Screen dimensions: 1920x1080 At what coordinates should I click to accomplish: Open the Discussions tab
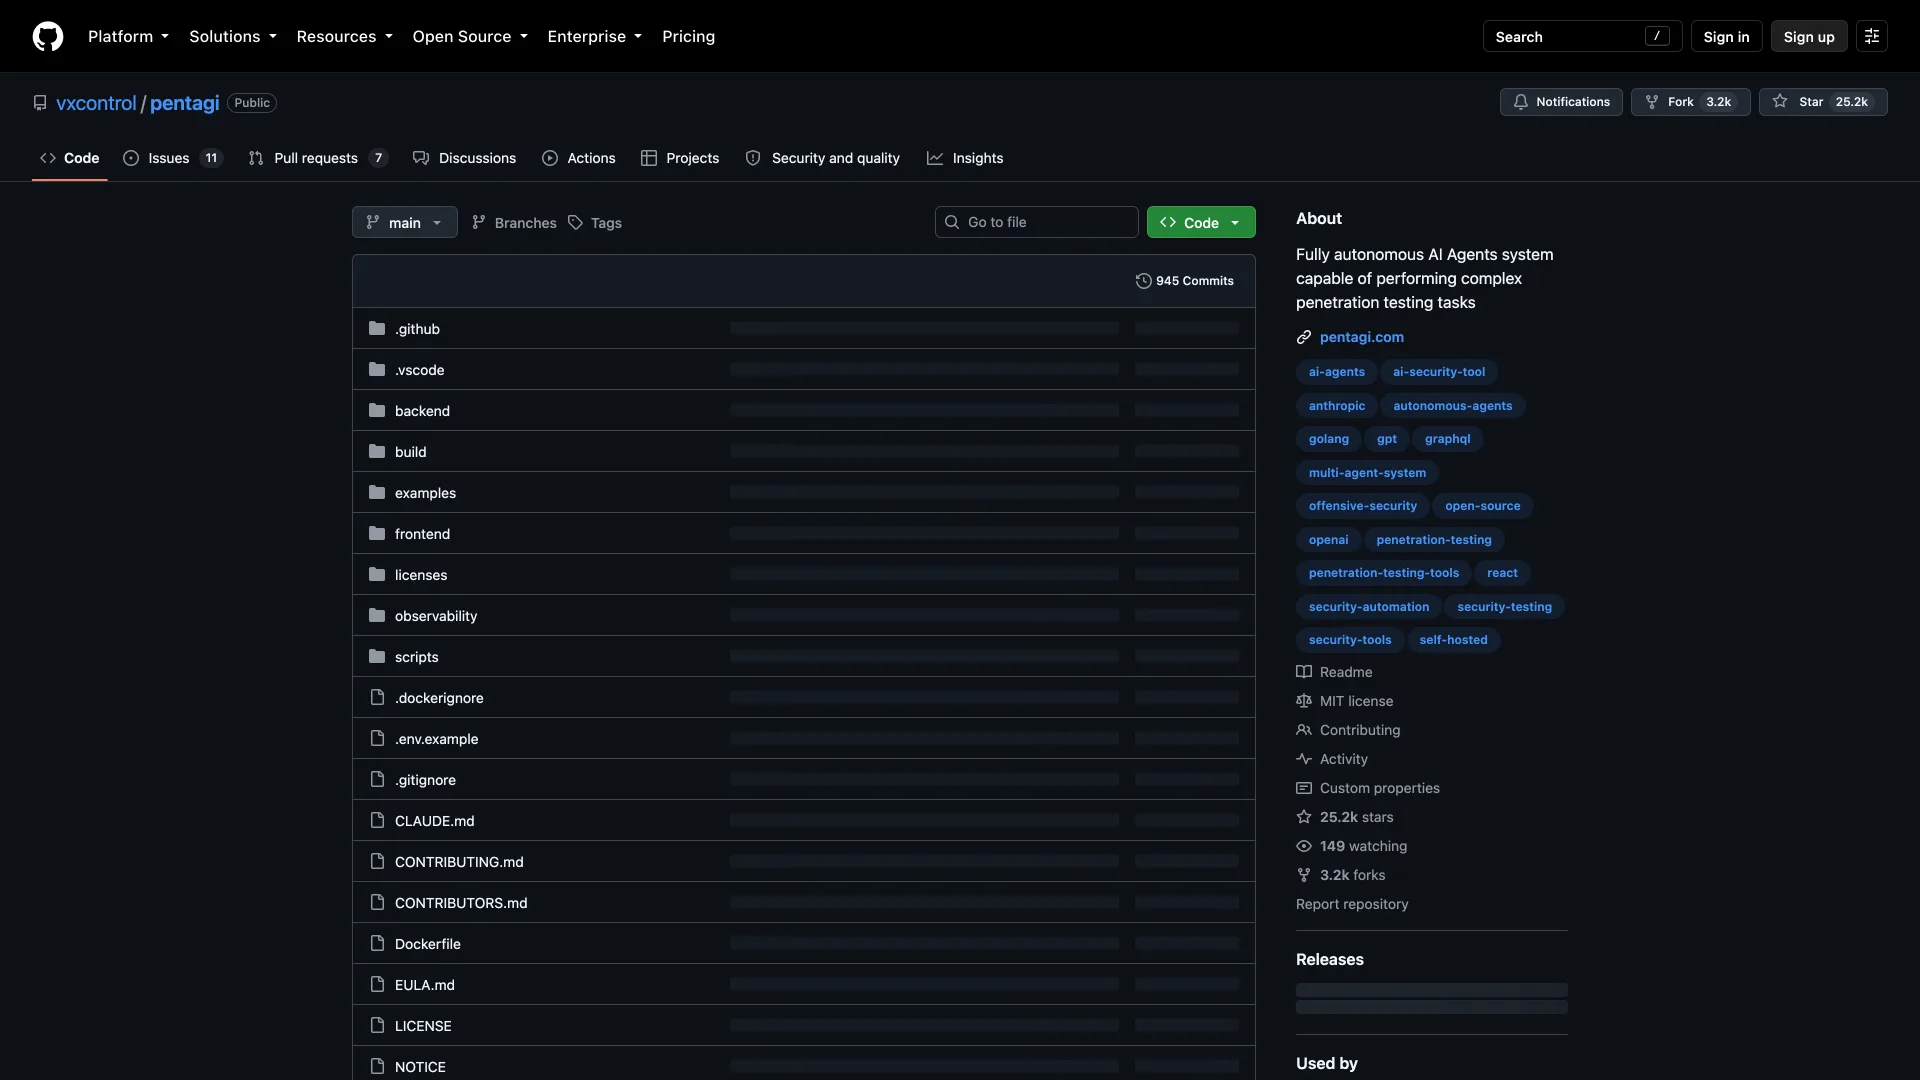pos(464,158)
